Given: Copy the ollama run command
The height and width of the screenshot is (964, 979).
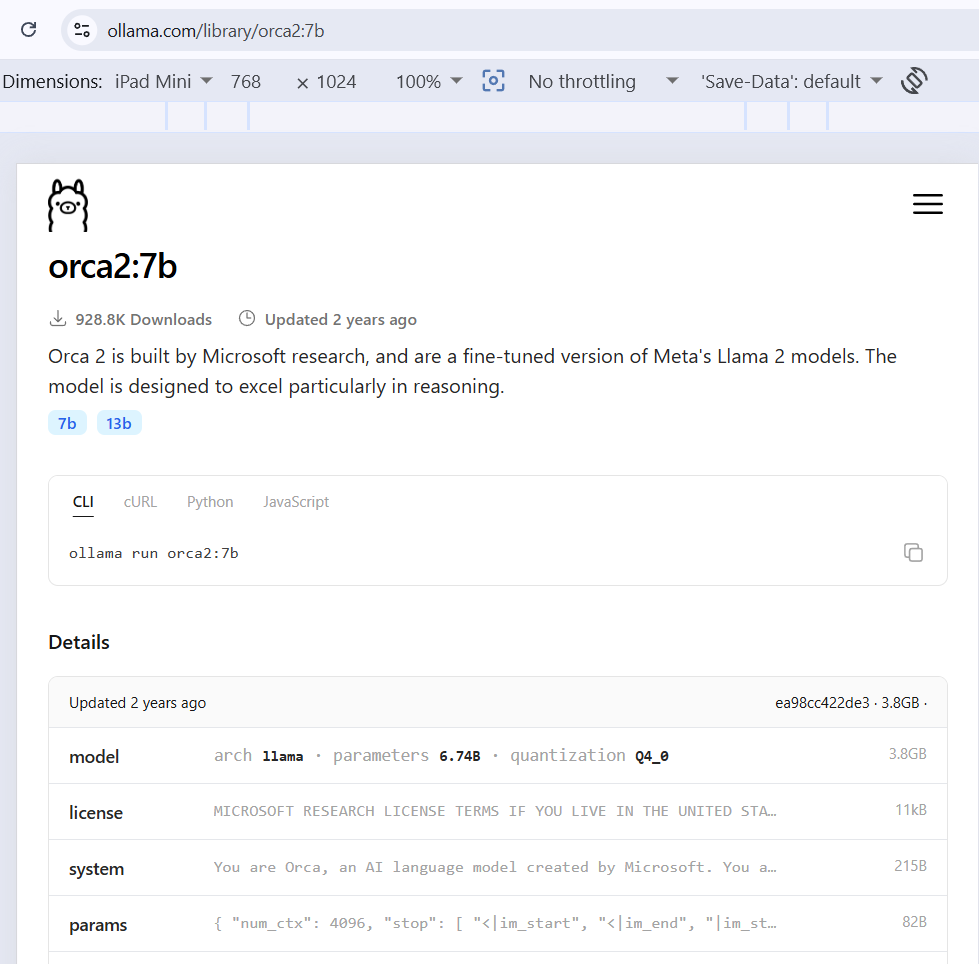Looking at the screenshot, I should tap(913, 553).
